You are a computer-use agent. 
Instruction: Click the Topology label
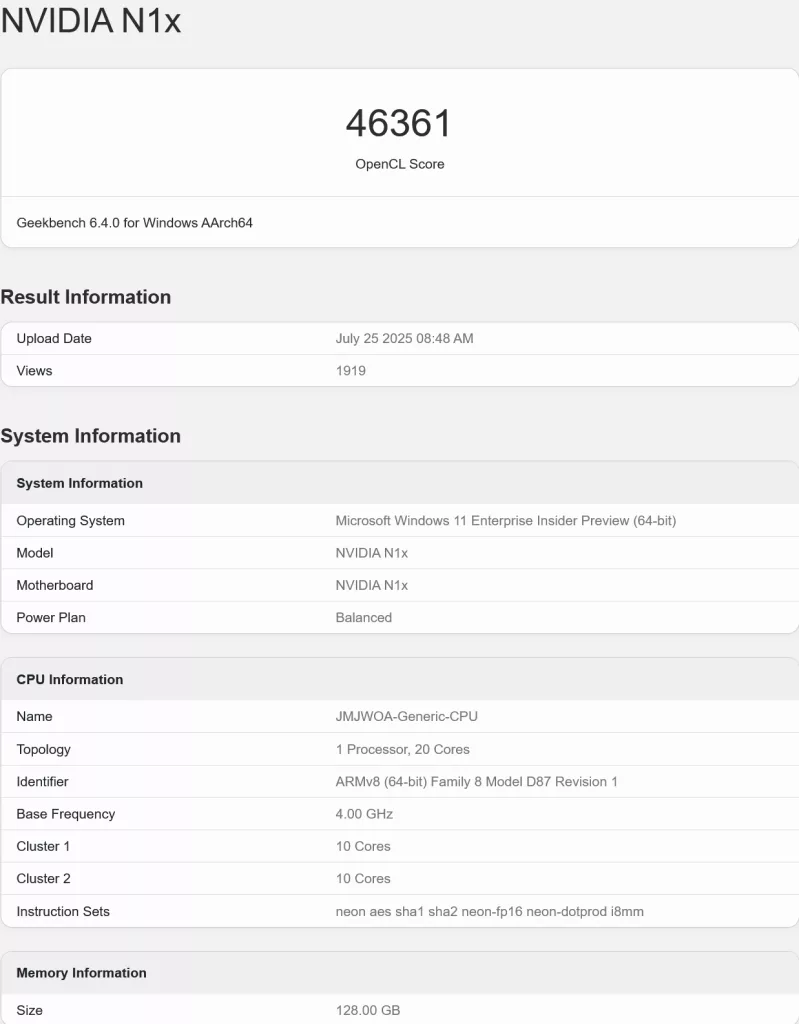pos(43,749)
